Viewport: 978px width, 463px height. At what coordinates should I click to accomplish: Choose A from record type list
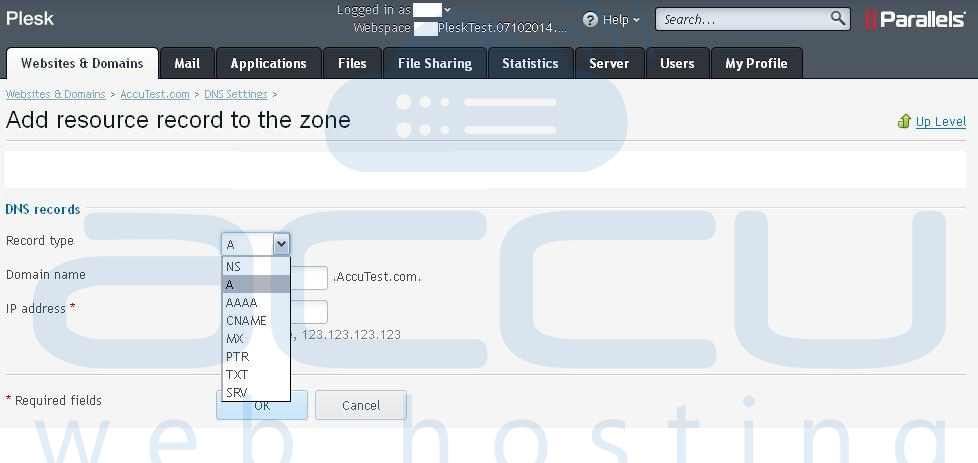[256, 285]
